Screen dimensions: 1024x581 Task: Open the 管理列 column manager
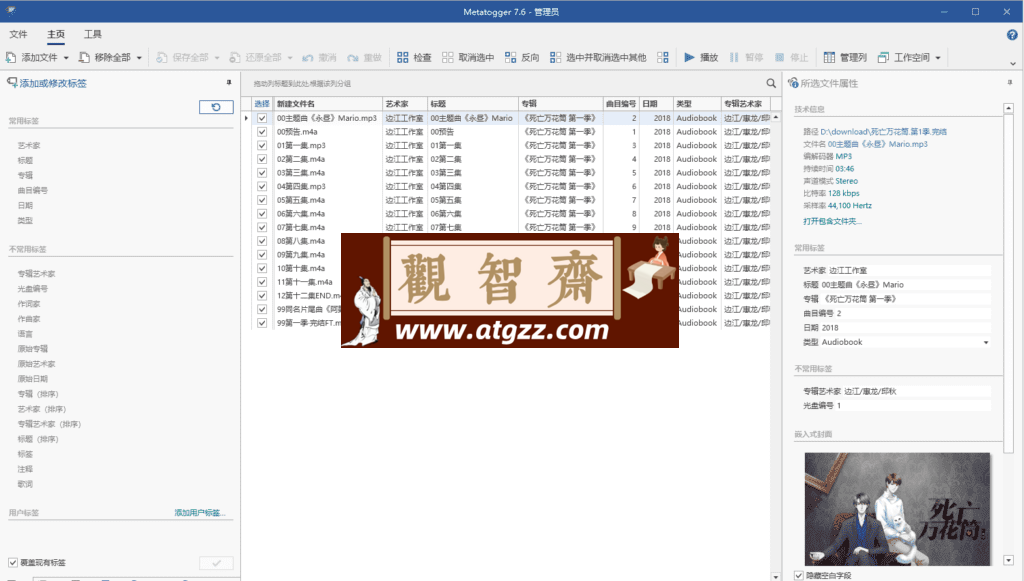pos(845,57)
